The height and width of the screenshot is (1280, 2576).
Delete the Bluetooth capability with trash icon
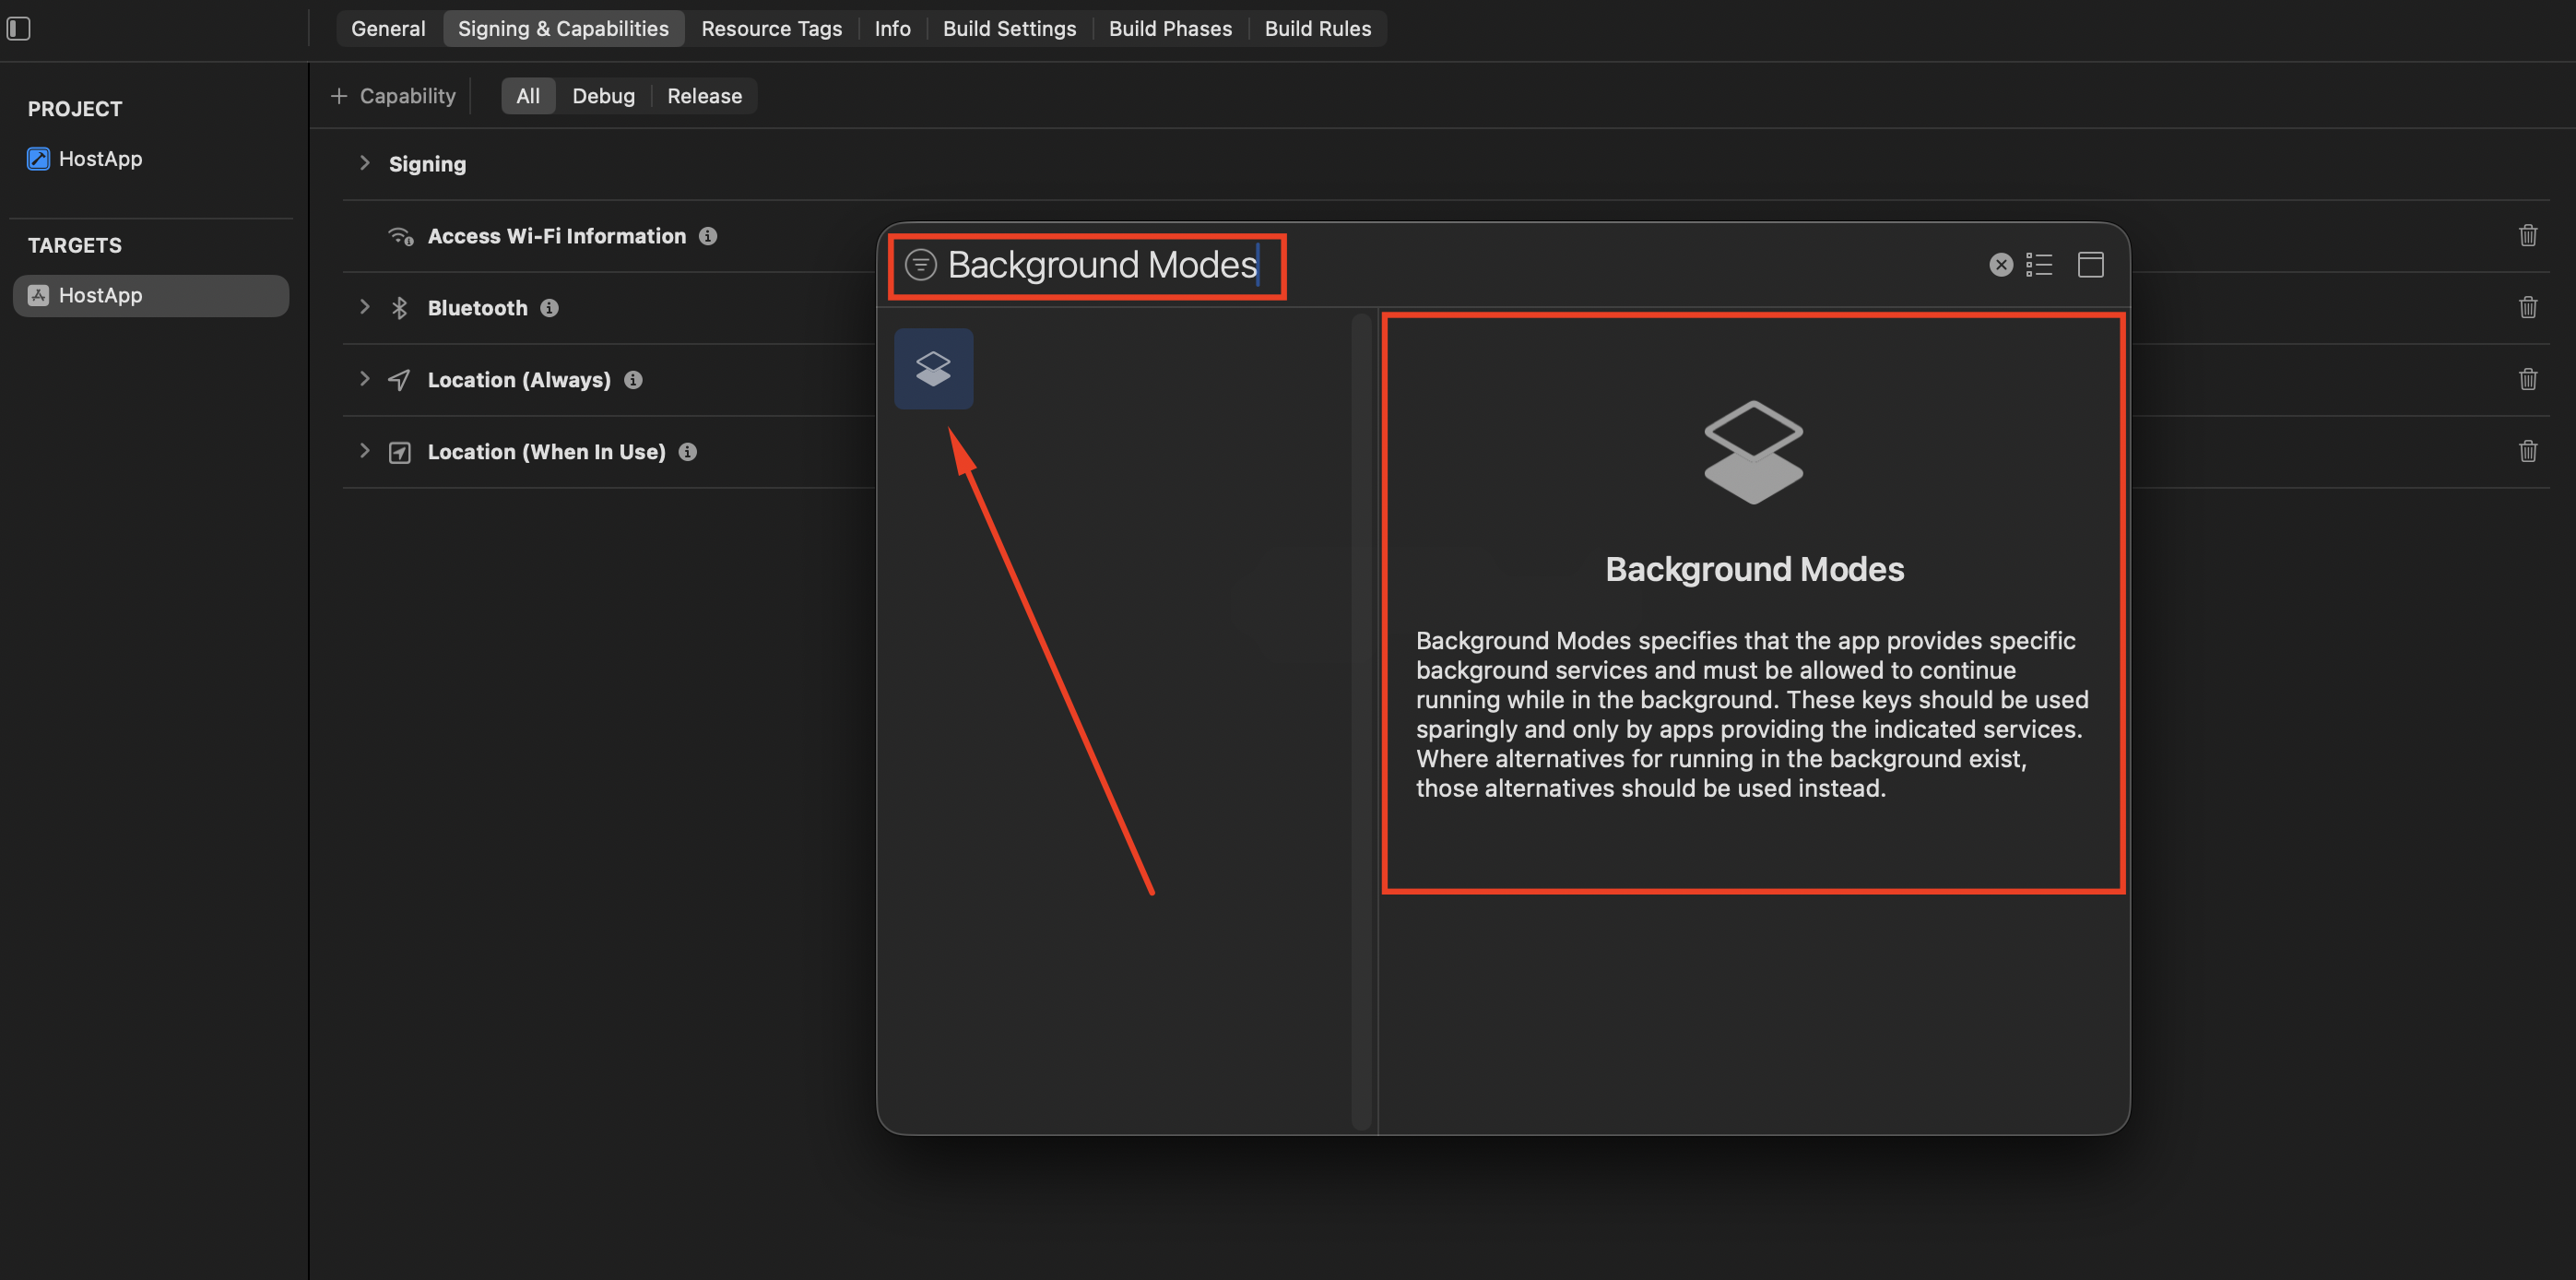pos(2528,307)
